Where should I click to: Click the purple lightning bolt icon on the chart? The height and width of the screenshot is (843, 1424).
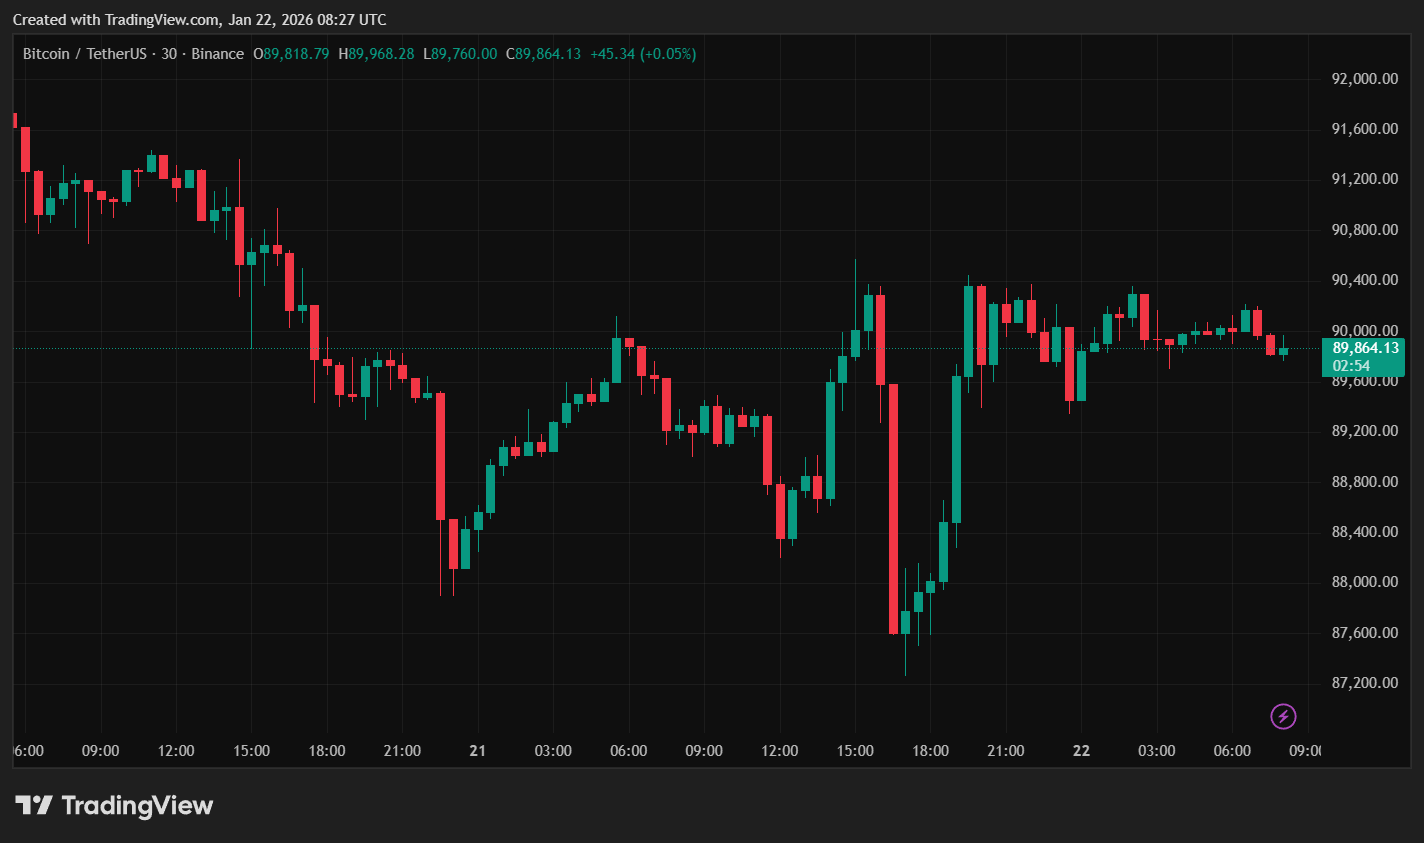[1282, 716]
